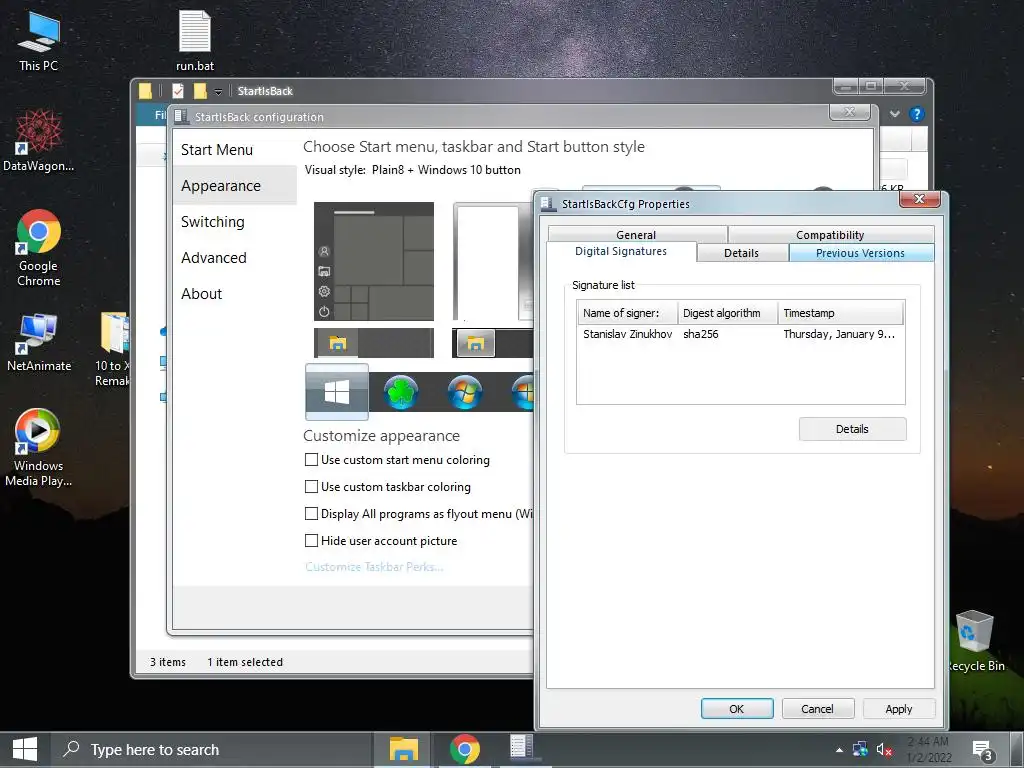The image size is (1024, 768).
Task: Open Chrome from the taskbar
Action: click(x=464, y=750)
